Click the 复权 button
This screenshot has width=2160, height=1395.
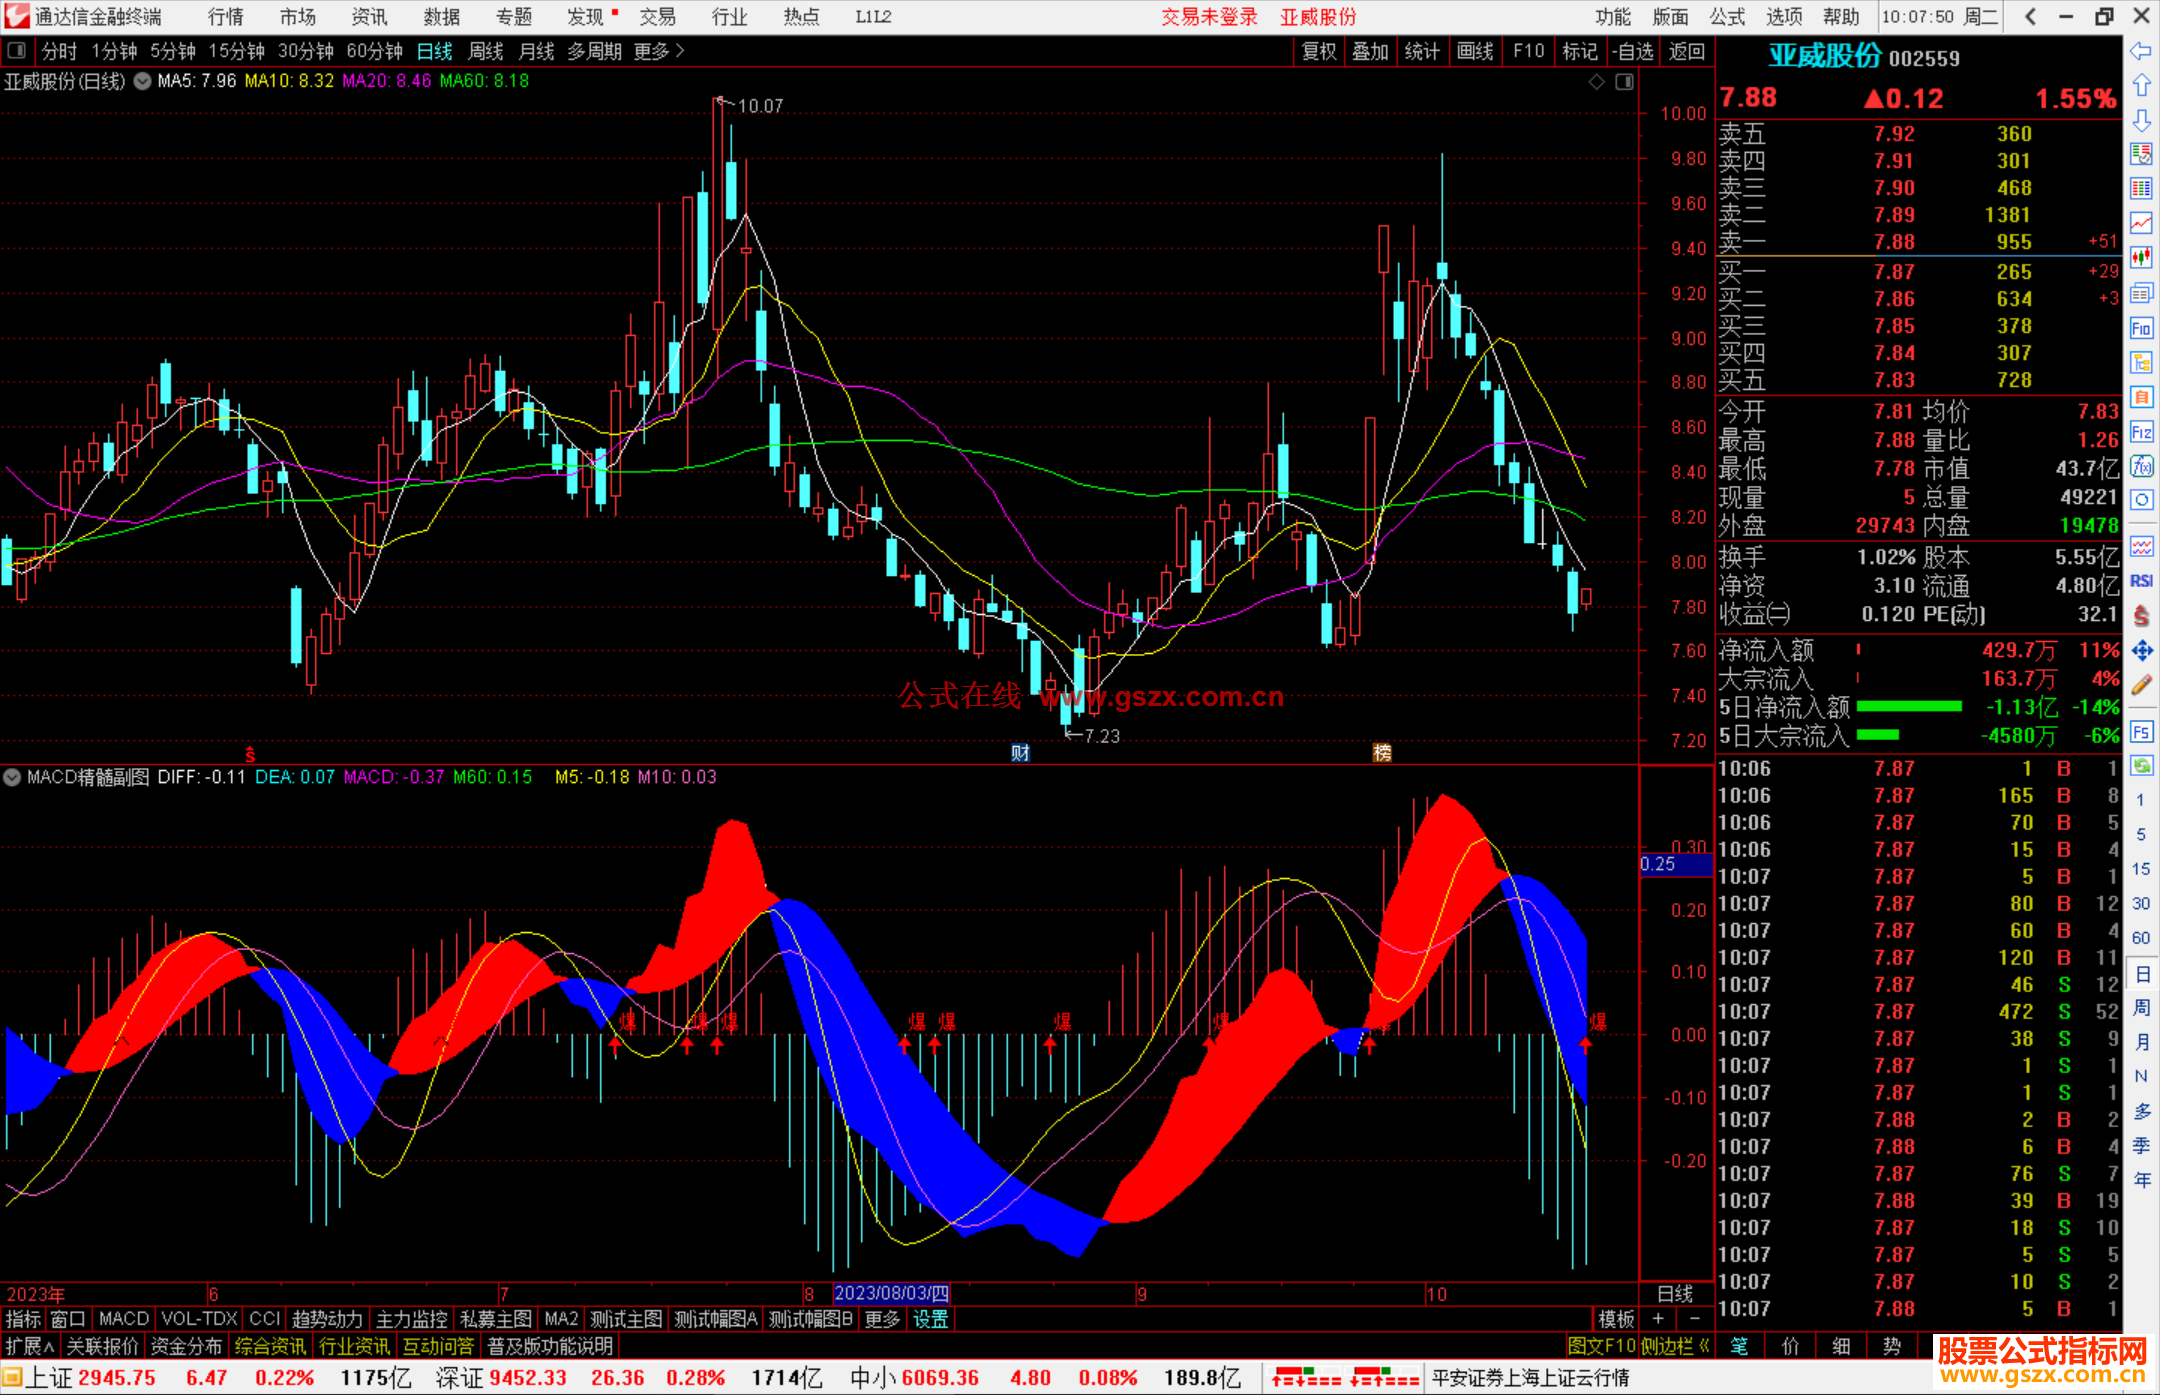coord(1318,51)
